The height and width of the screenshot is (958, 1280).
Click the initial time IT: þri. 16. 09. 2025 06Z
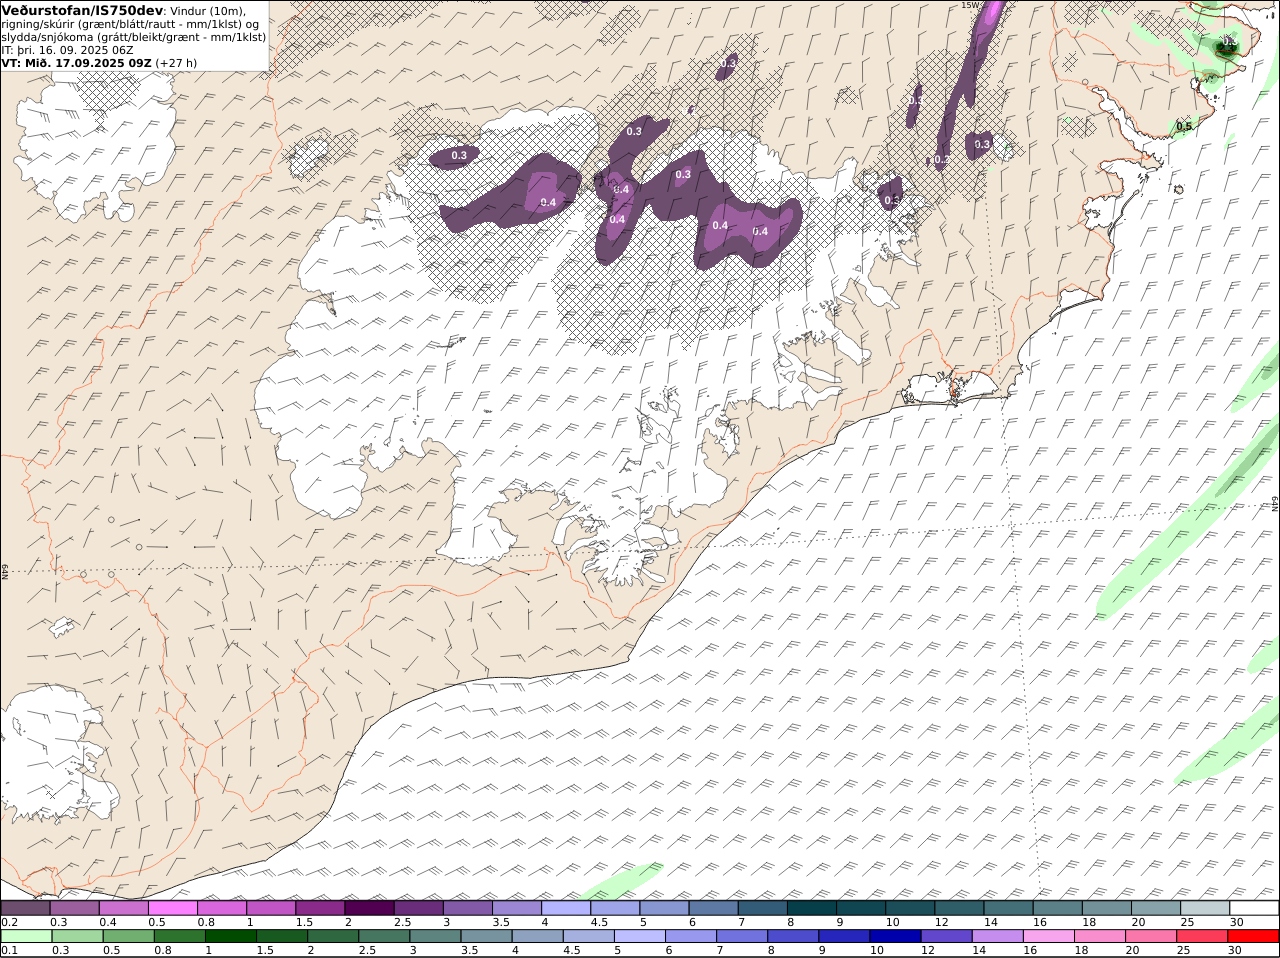point(67,49)
